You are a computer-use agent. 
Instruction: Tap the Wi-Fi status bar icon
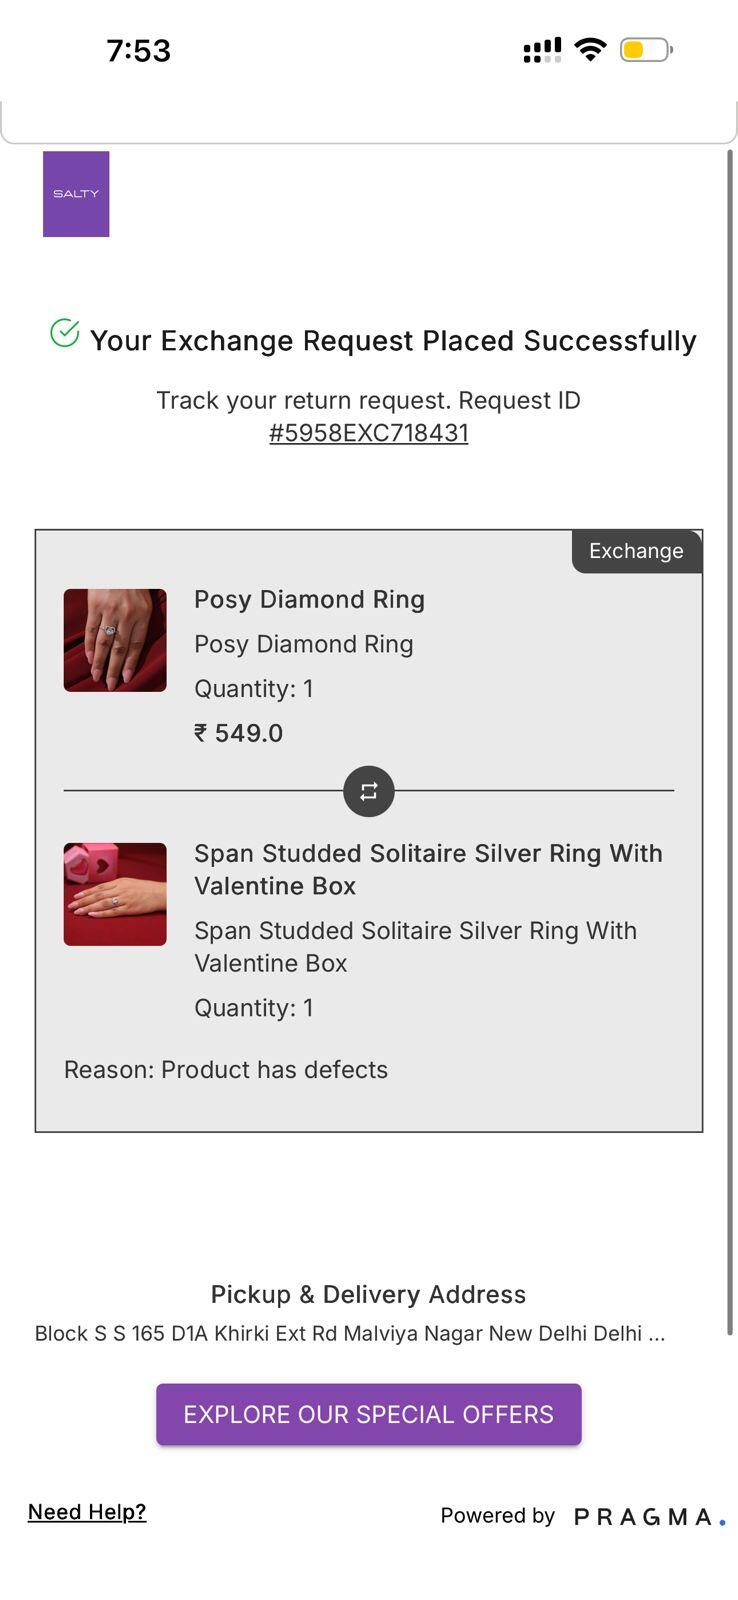(x=591, y=49)
